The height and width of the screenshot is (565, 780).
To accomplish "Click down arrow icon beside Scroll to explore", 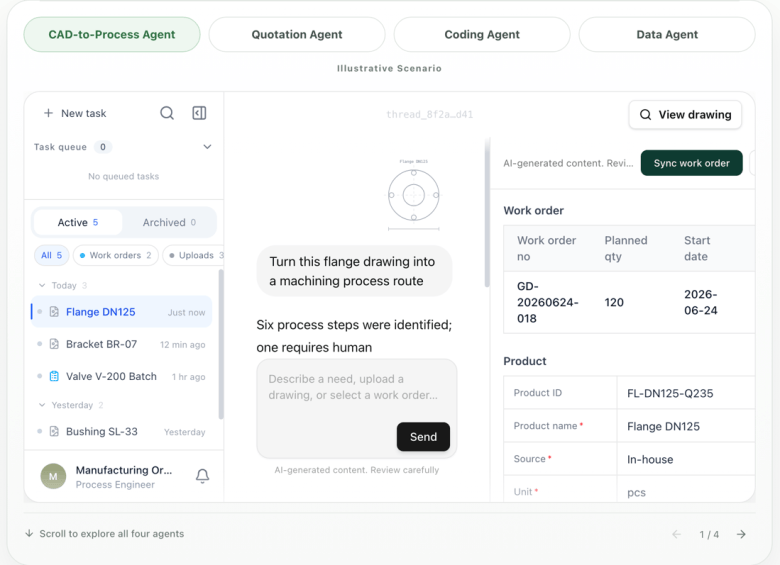I will pyautogui.click(x=29, y=533).
